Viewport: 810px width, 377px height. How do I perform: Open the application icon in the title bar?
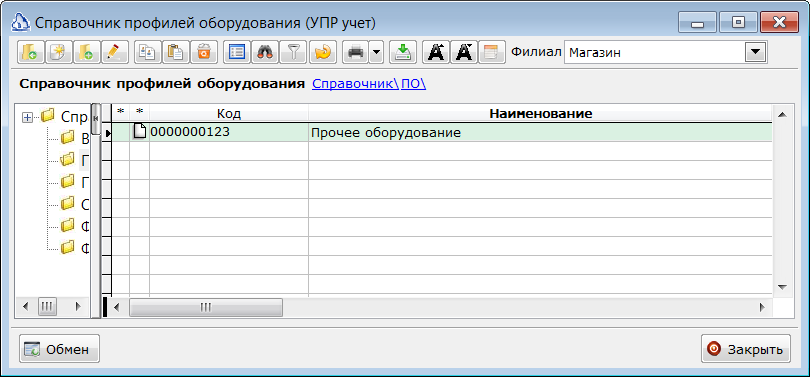[x=21, y=23]
